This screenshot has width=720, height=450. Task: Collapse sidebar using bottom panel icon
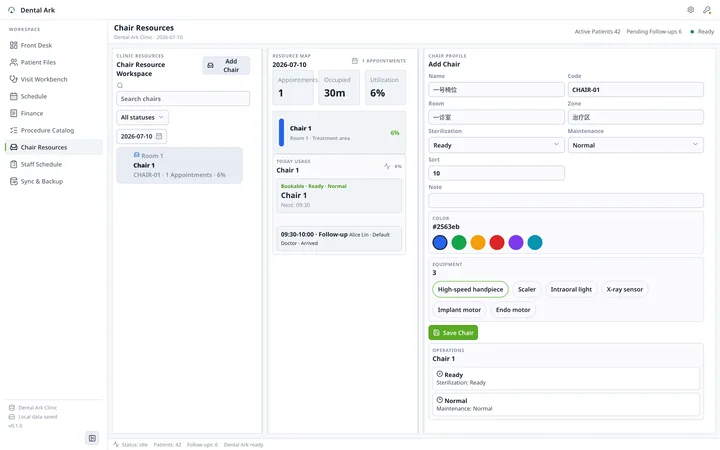92,438
